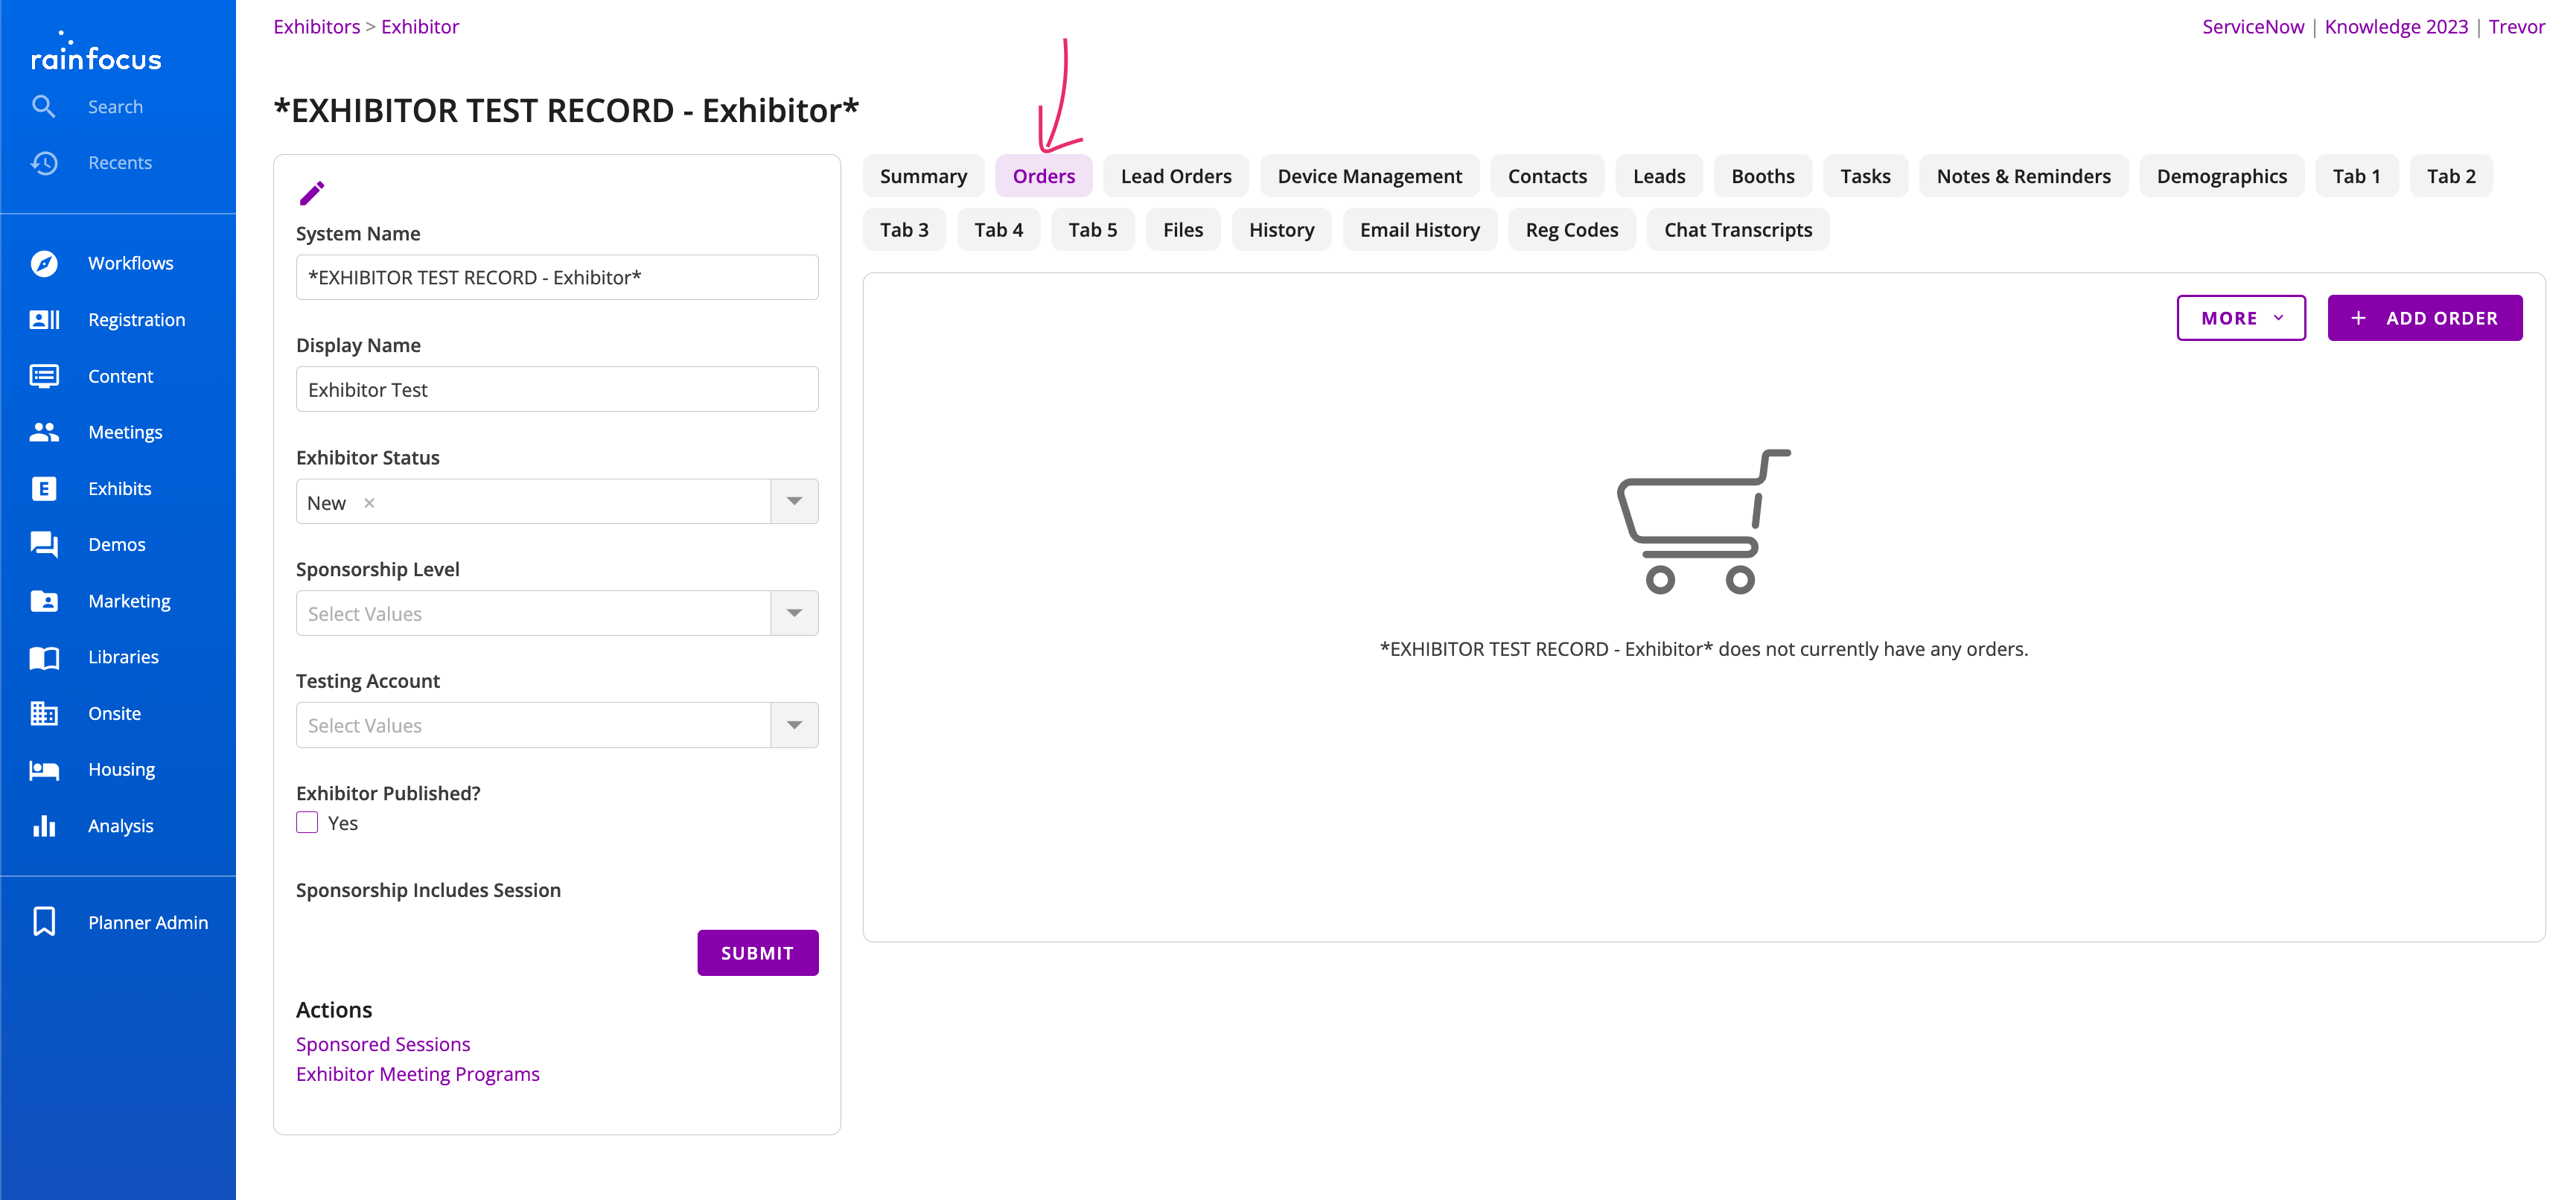
Task: Click the Recents clock icon
Action: [x=44, y=163]
